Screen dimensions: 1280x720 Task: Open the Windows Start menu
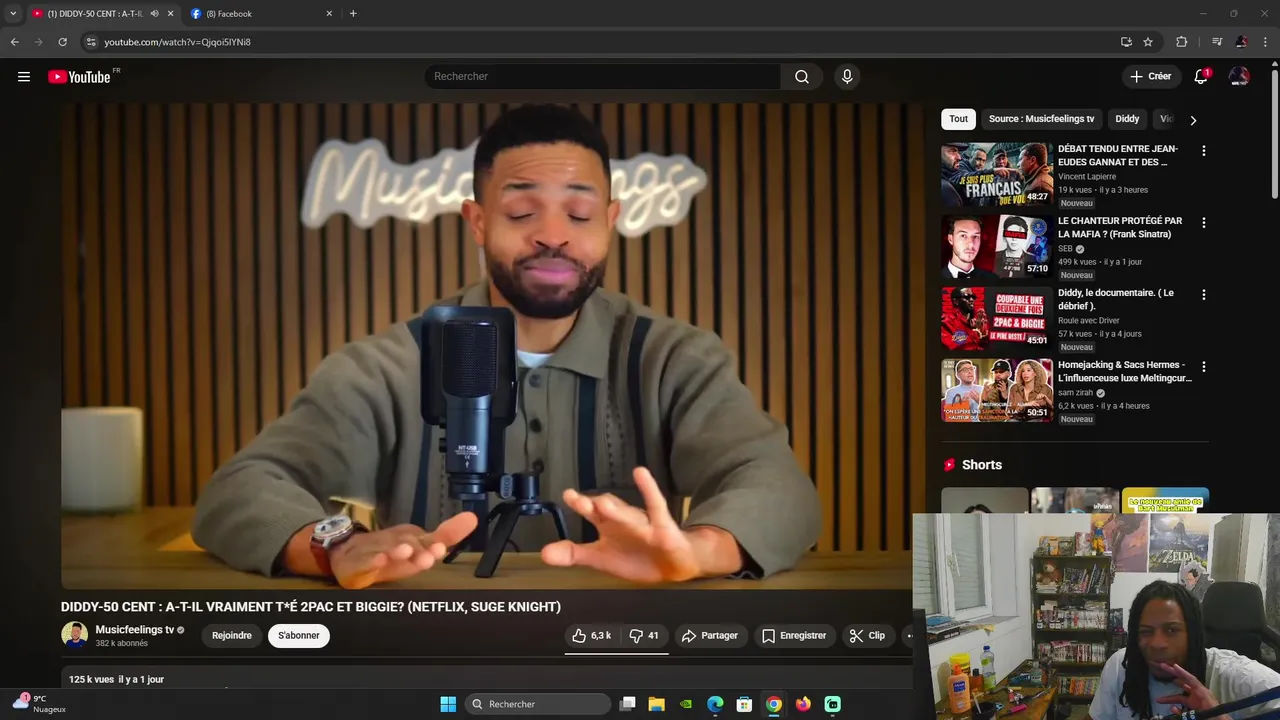pos(448,704)
